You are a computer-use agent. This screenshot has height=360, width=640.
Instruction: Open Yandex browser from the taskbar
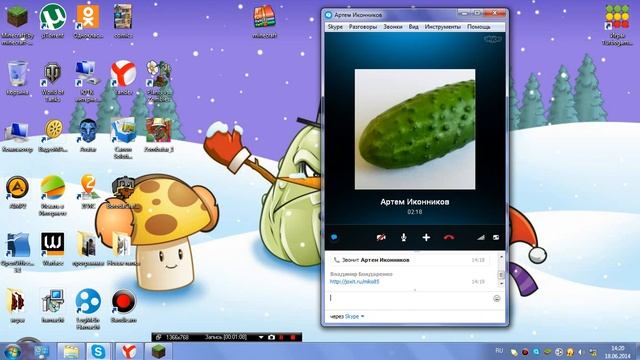point(129,351)
